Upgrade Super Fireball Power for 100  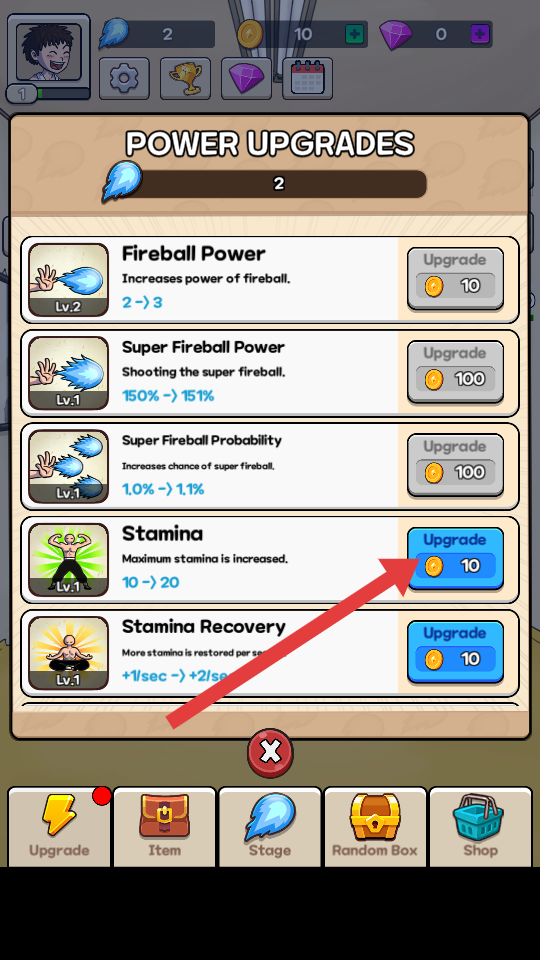pyautogui.click(x=455, y=372)
